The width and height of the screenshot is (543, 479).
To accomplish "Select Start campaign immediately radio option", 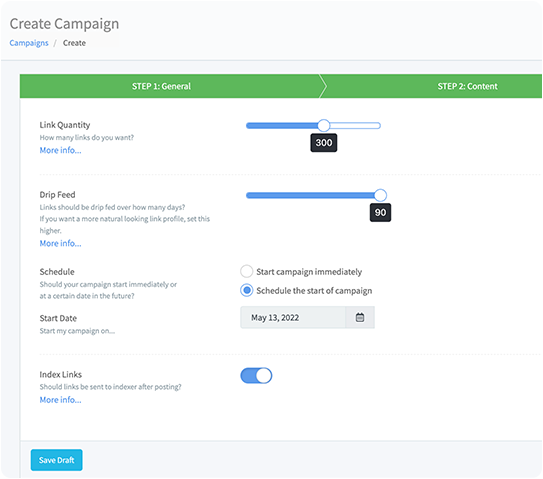I will [x=247, y=272].
